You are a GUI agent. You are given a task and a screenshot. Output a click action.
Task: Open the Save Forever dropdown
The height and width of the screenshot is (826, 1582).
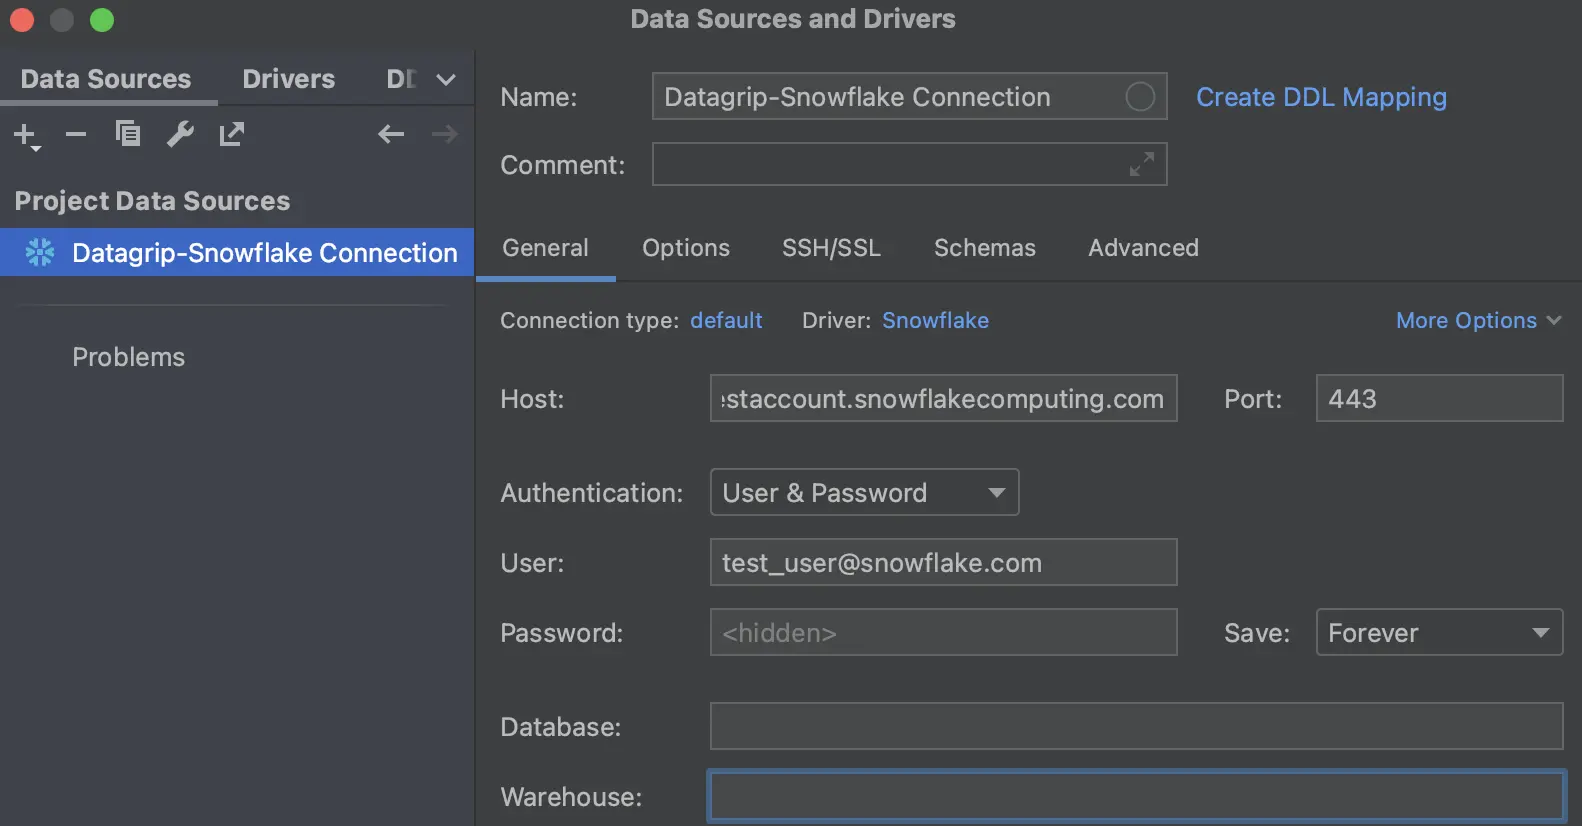(x=1439, y=632)
